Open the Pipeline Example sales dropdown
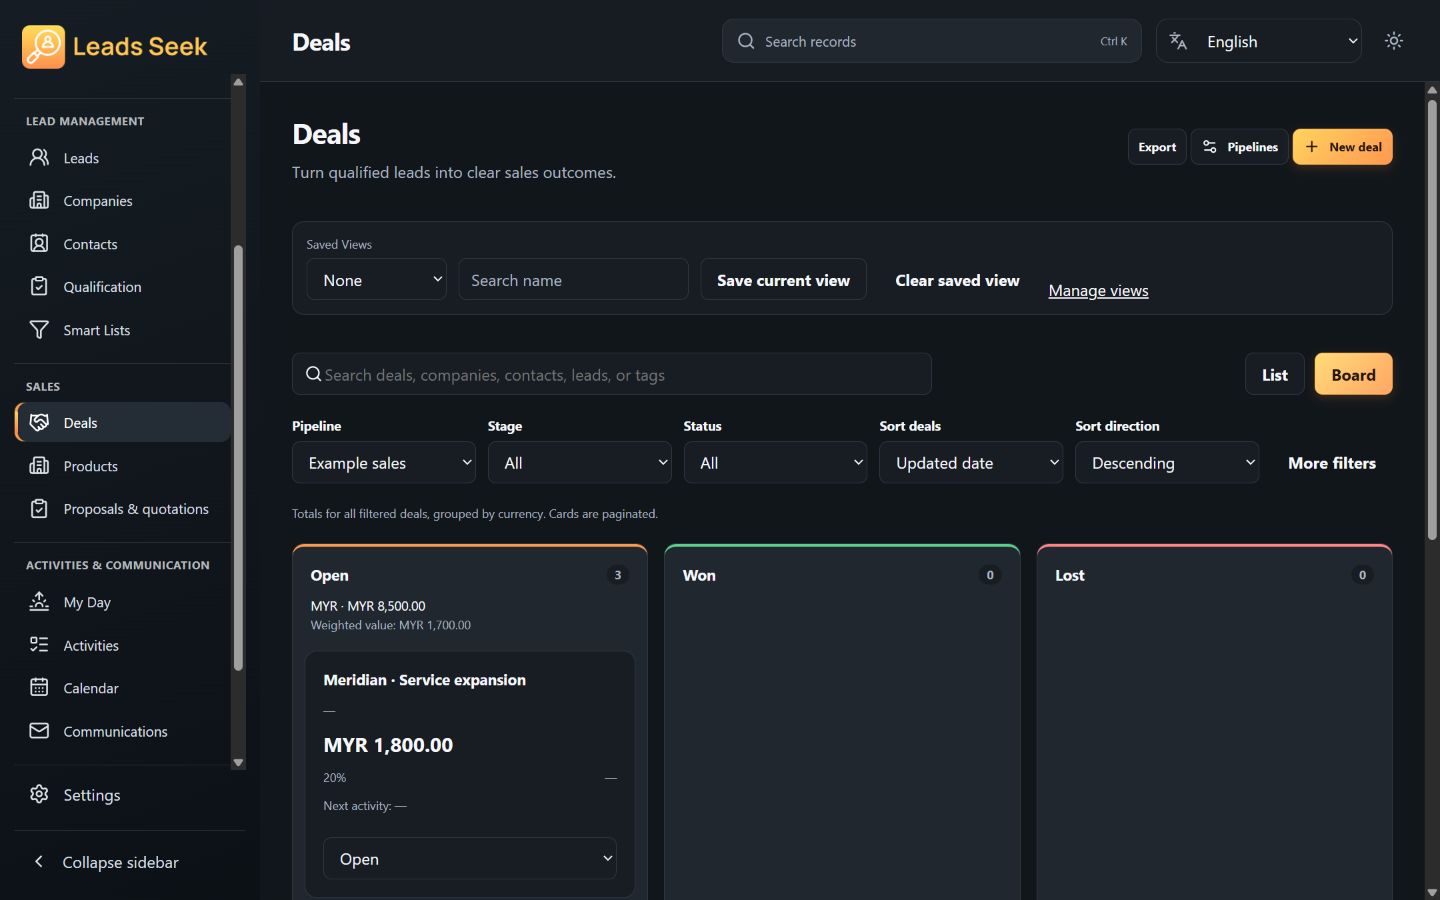 (x=383, y=463)
